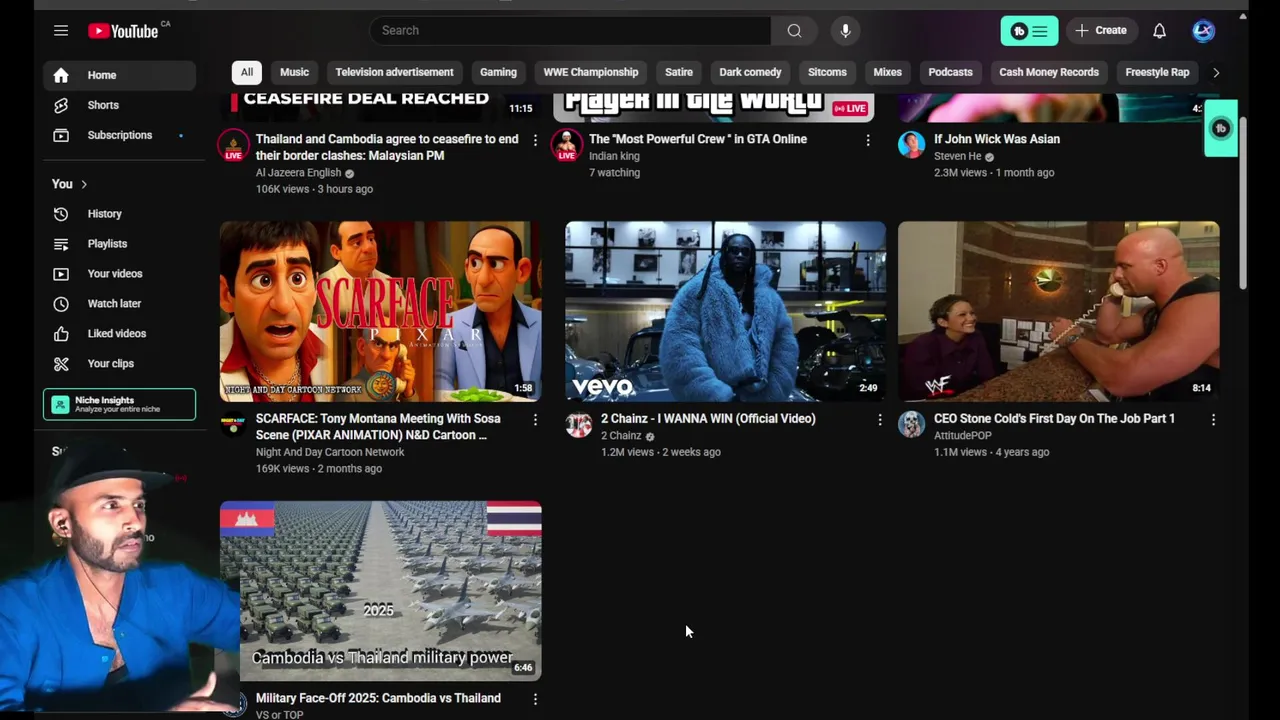Select the Music filter chip
This screenshot has width=1280, height=720.
point(294,72)
